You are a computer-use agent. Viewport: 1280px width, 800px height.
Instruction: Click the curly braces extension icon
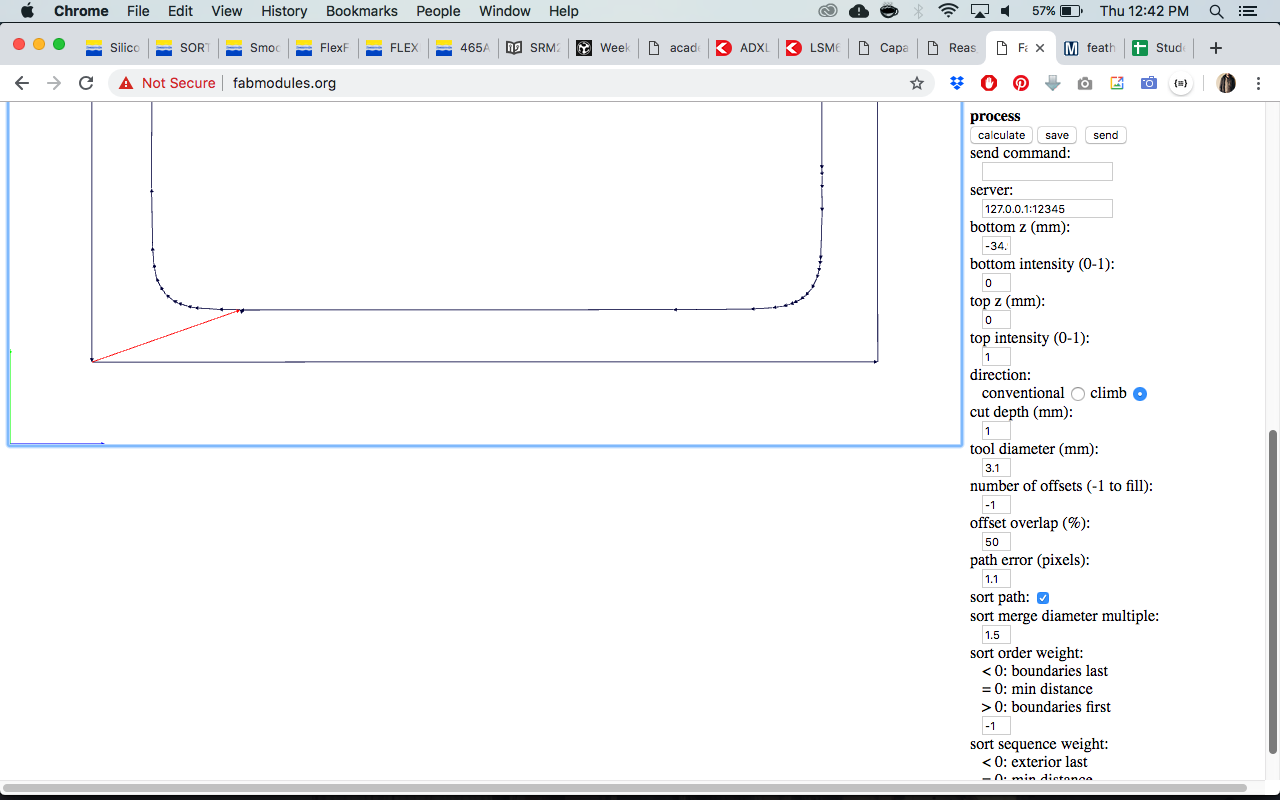click(1181, 83)
